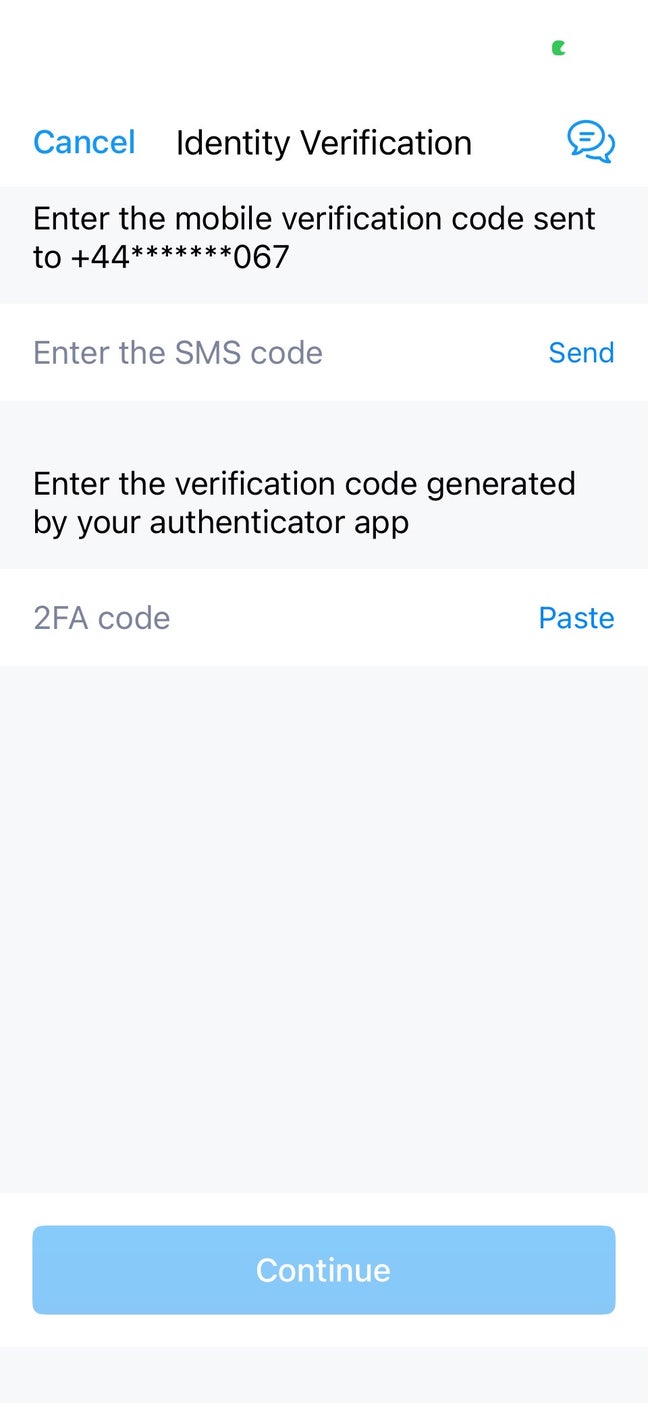Cancel the identity verification

tap(84, 142)
